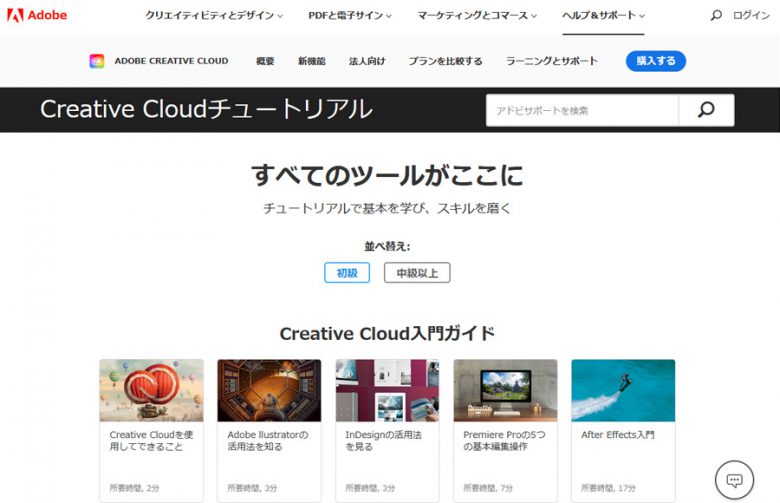Click Premiere Proの5つの基本編集操作 title
This screenshot has width=780, height=503.
pos(504,440)
